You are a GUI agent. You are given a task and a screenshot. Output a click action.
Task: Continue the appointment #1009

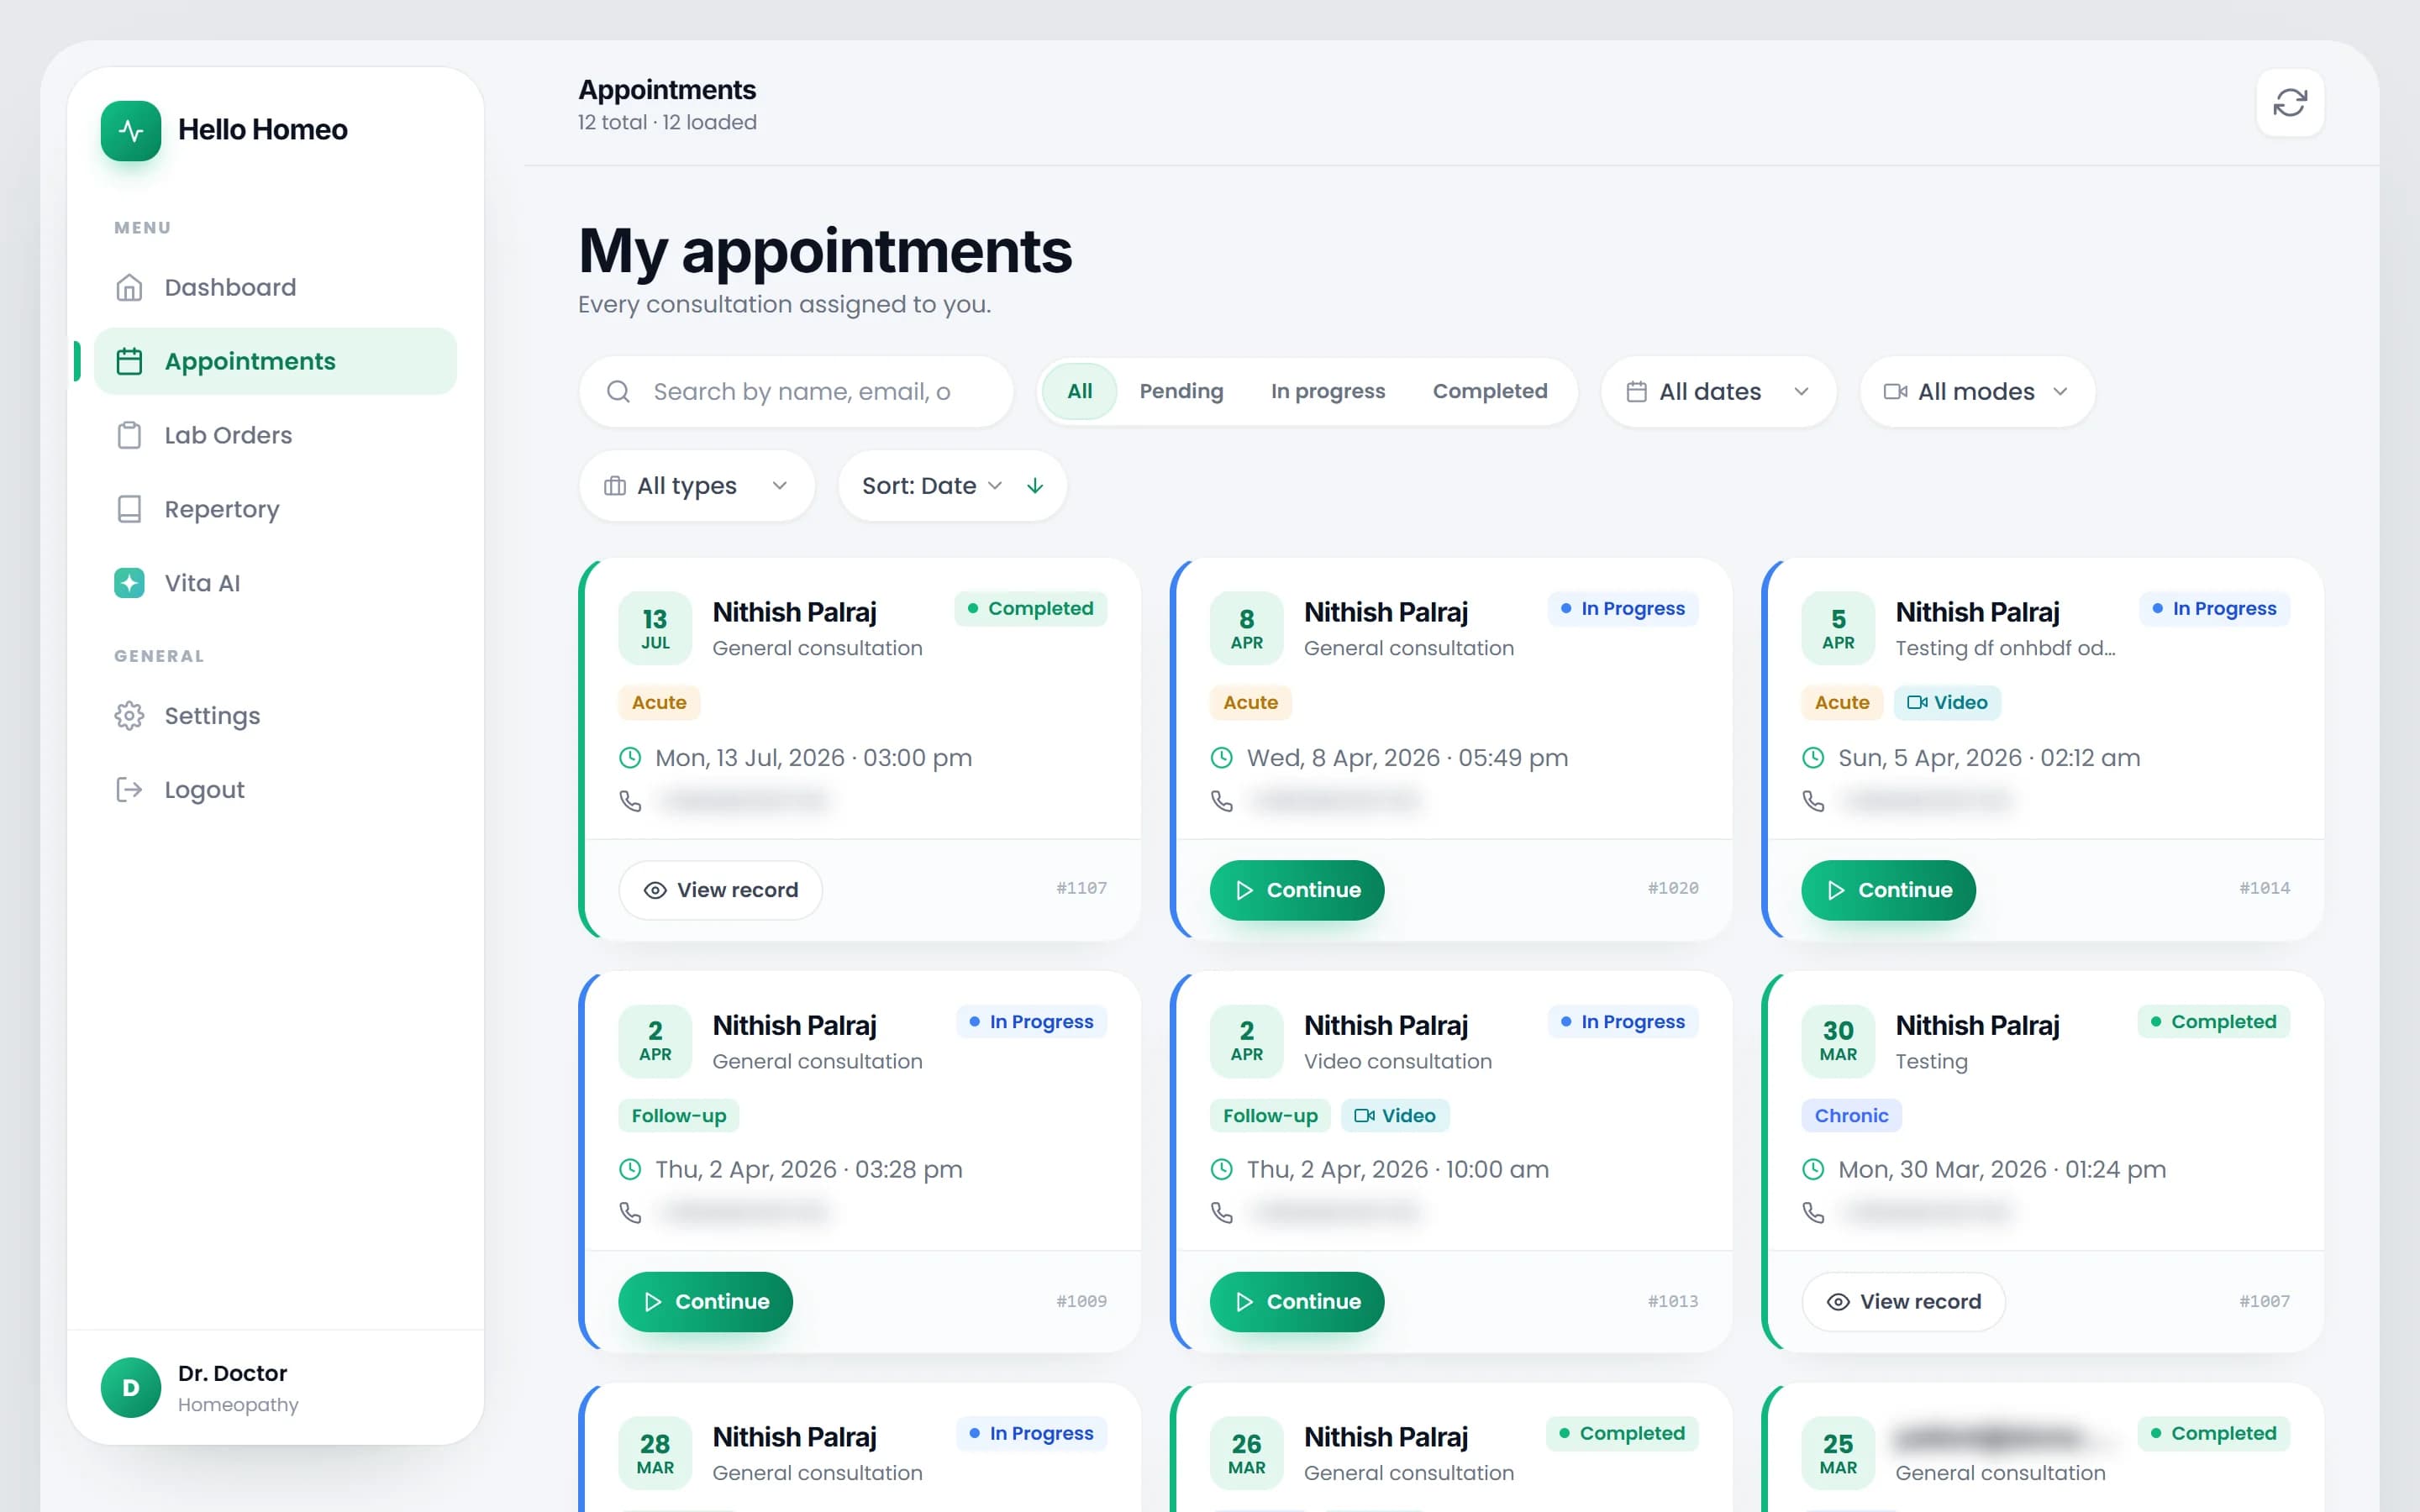[x=705, y=1302]
